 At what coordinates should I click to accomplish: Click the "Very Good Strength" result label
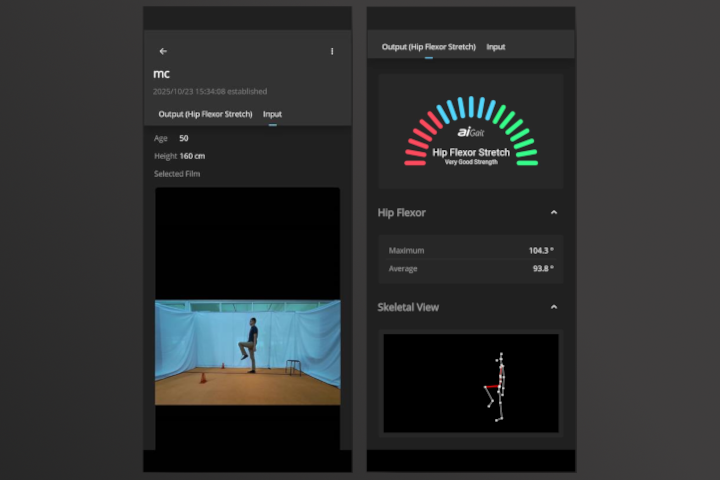coord(471,161)
